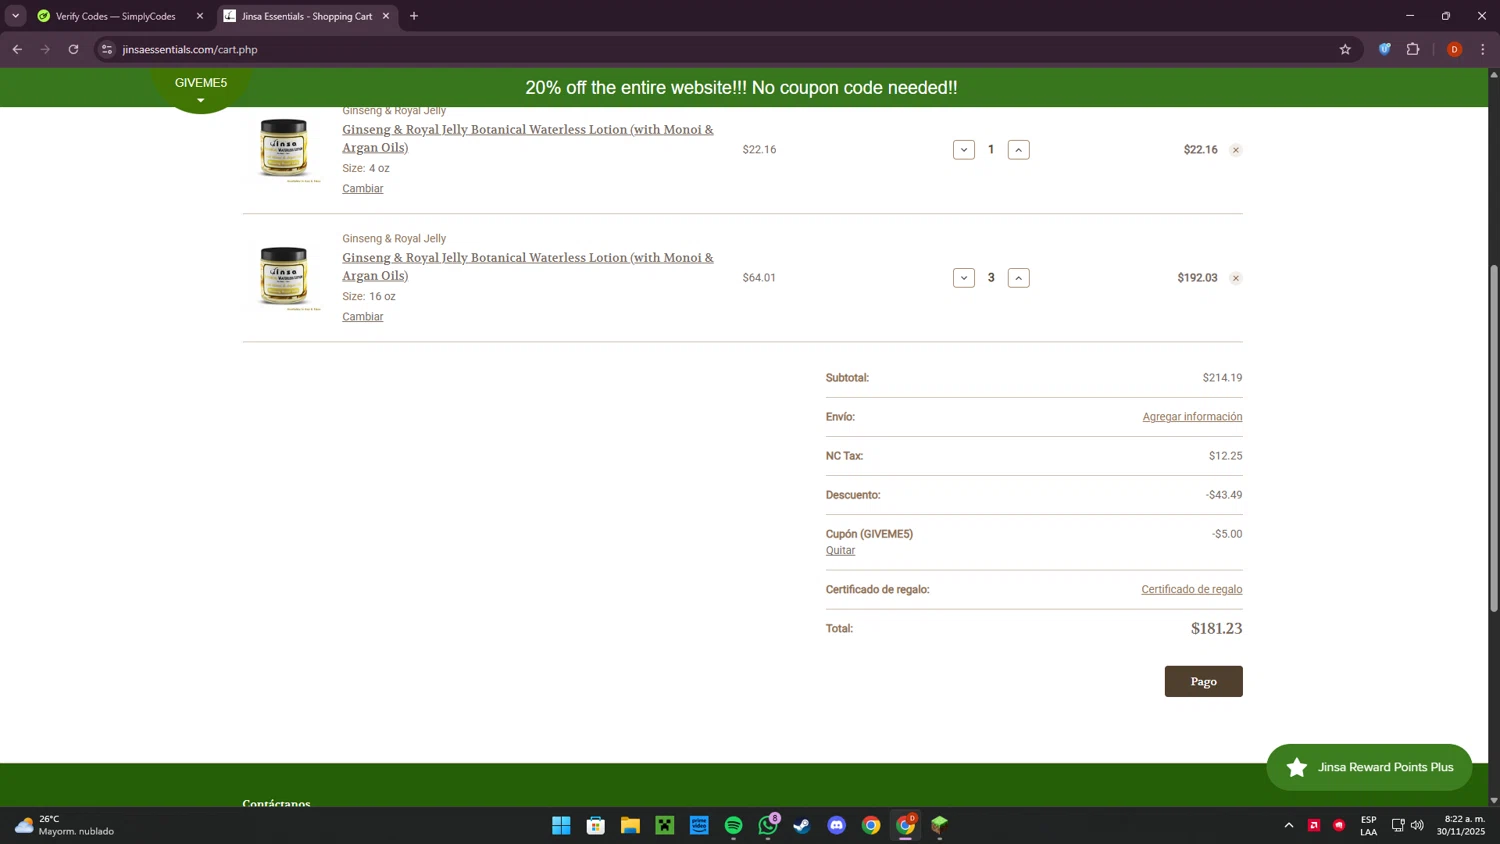Viewport: 1500px width, 844px height.
Task: Open the Certificado de regalo link
Action: point(1192,589)
